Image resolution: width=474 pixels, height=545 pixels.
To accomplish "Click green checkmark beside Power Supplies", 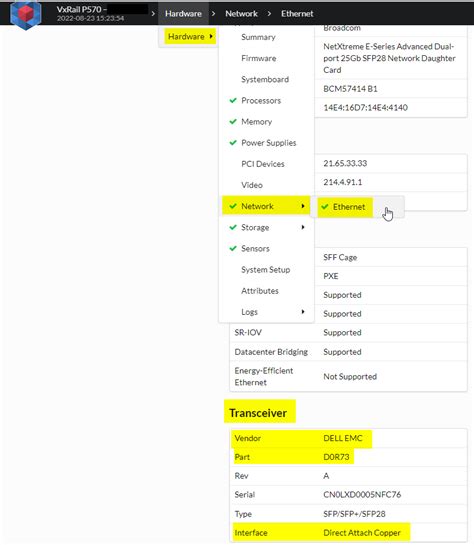I will coord(233,143).
